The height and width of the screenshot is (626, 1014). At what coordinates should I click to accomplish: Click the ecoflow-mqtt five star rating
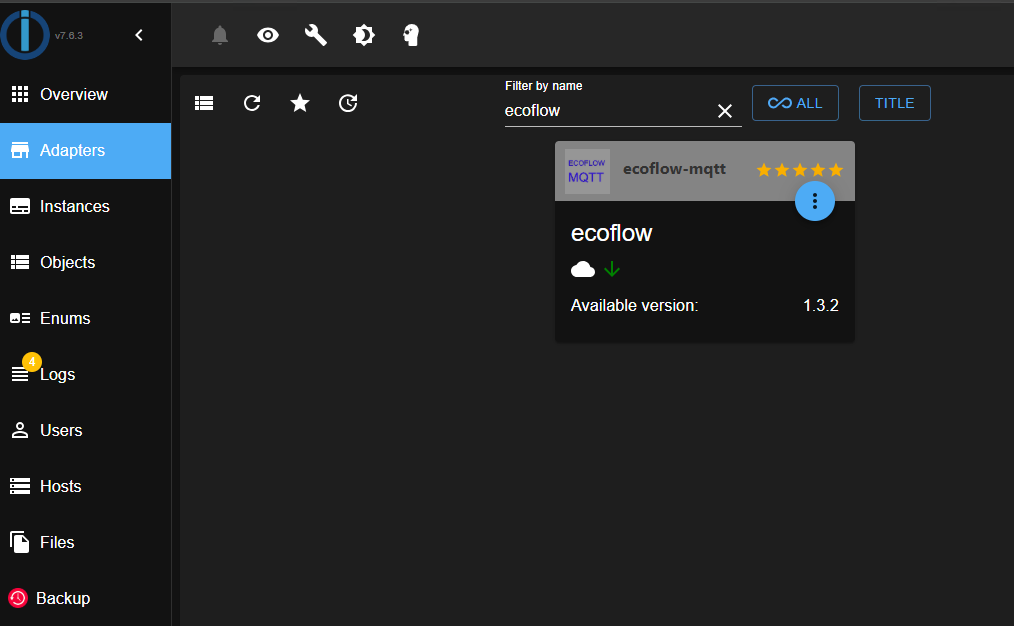pos(800,170)
